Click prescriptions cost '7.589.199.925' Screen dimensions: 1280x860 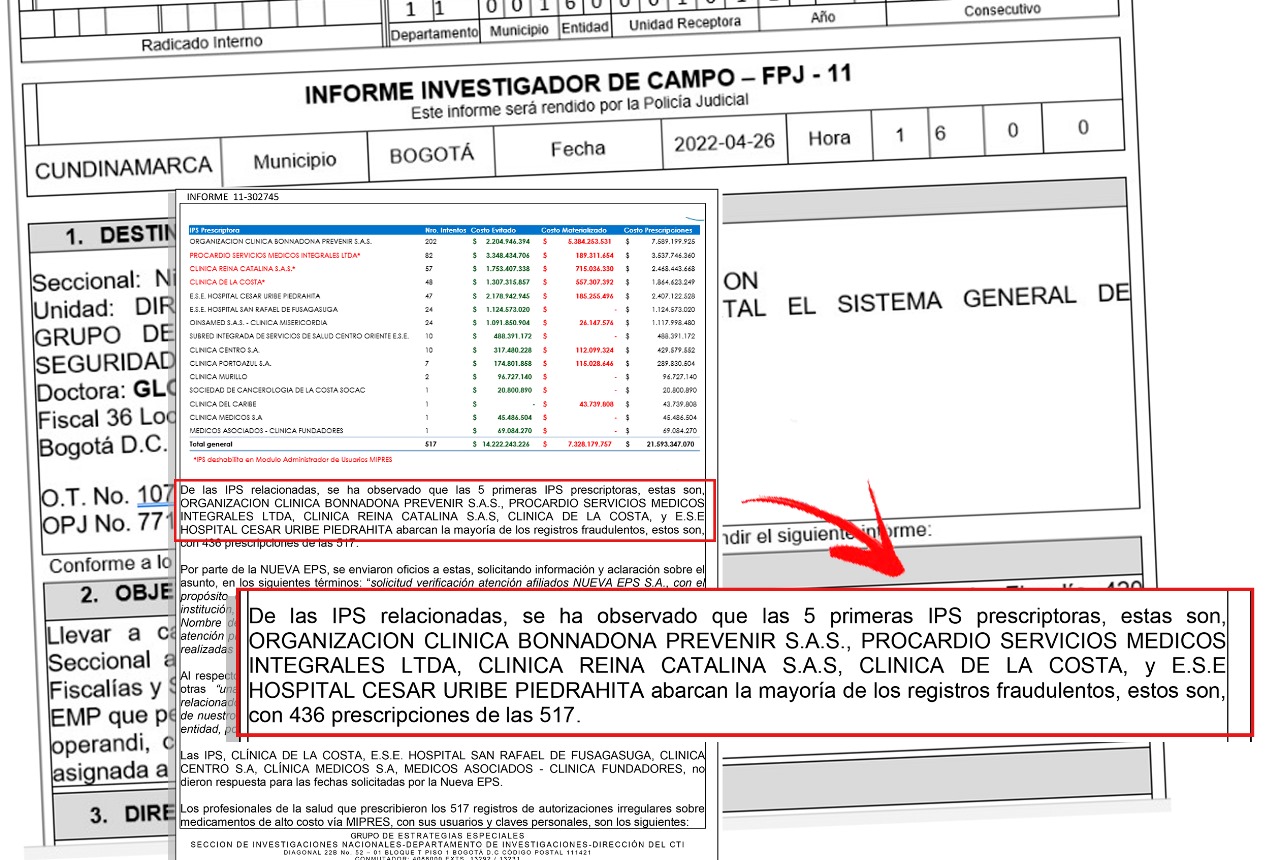click(x=671, y=242)
